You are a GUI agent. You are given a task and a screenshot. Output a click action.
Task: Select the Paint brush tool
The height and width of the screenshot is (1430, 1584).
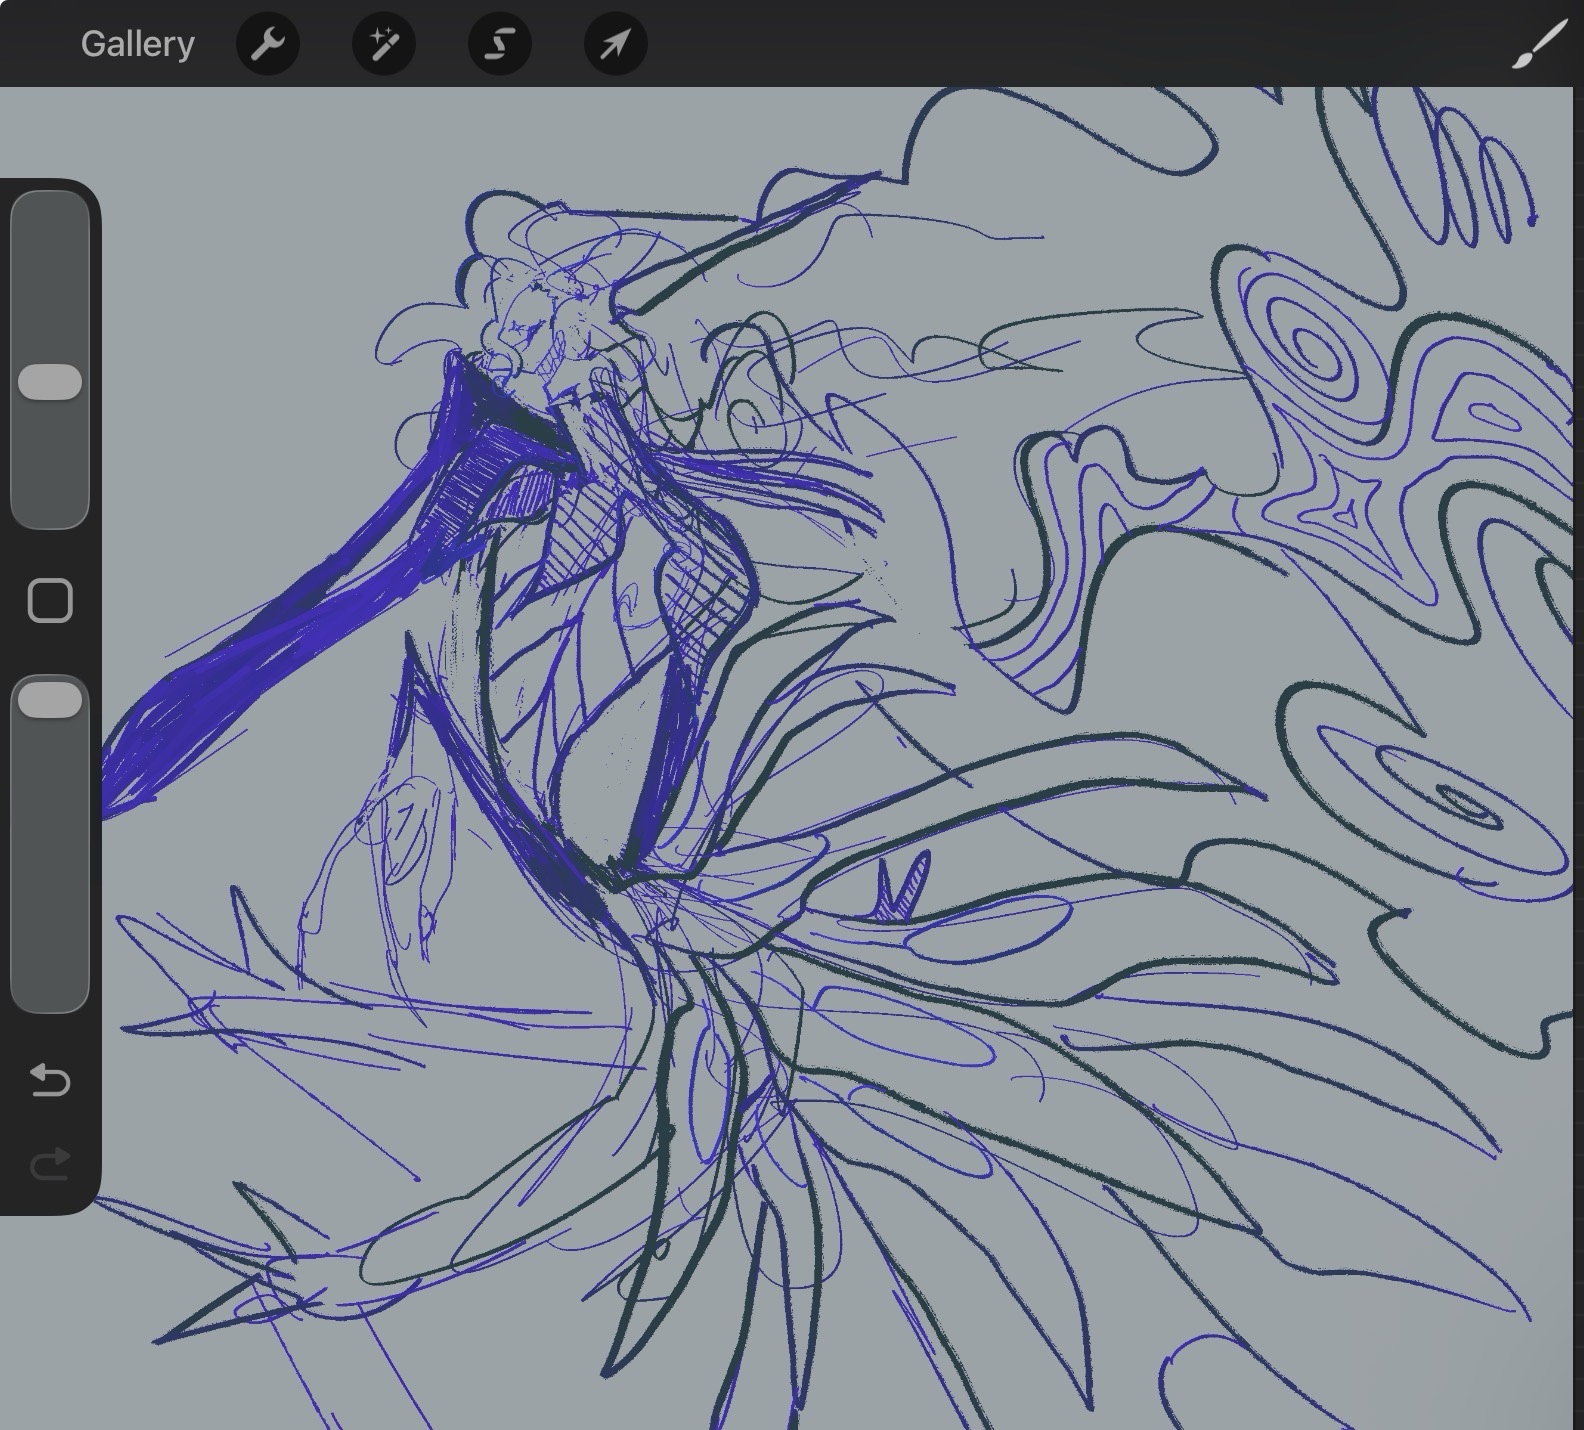click(1538, 44)
